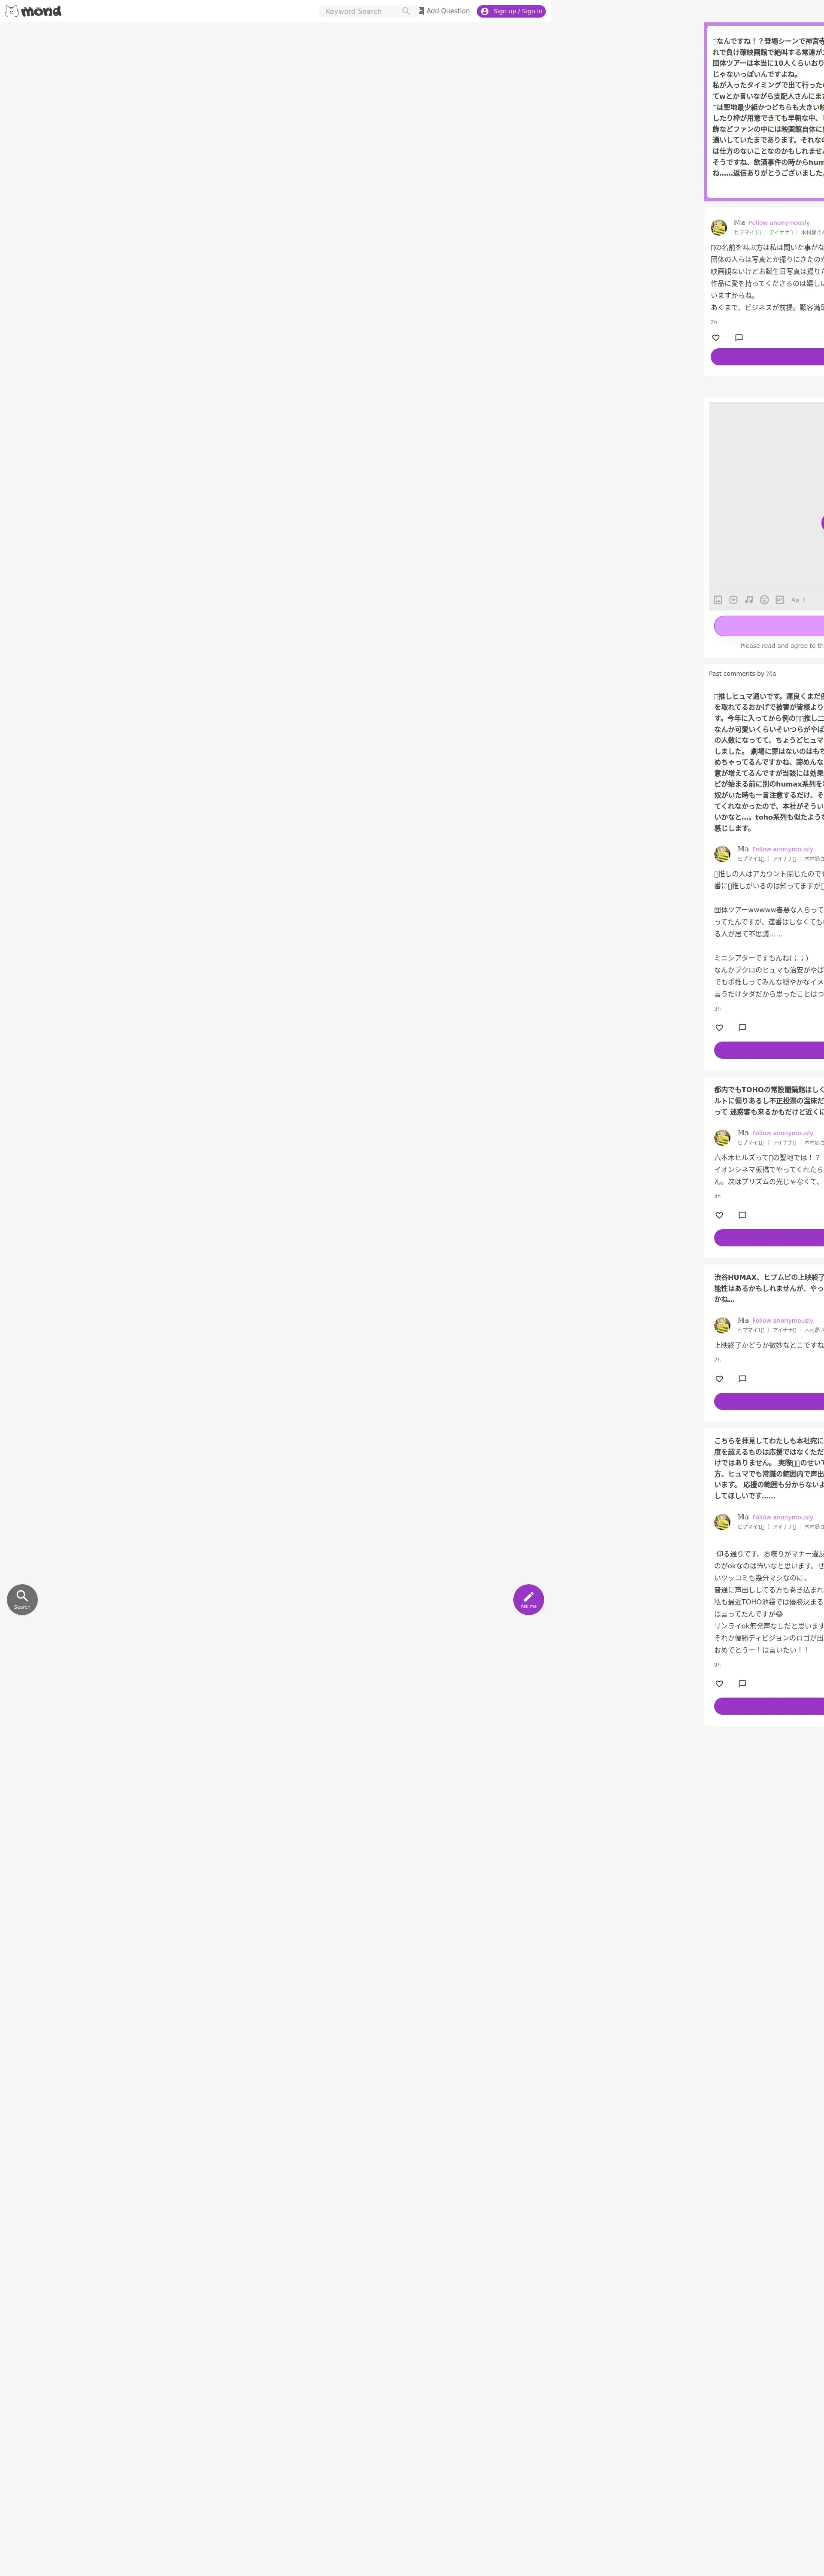Click the "2h" timestamp

click(714, 323)
